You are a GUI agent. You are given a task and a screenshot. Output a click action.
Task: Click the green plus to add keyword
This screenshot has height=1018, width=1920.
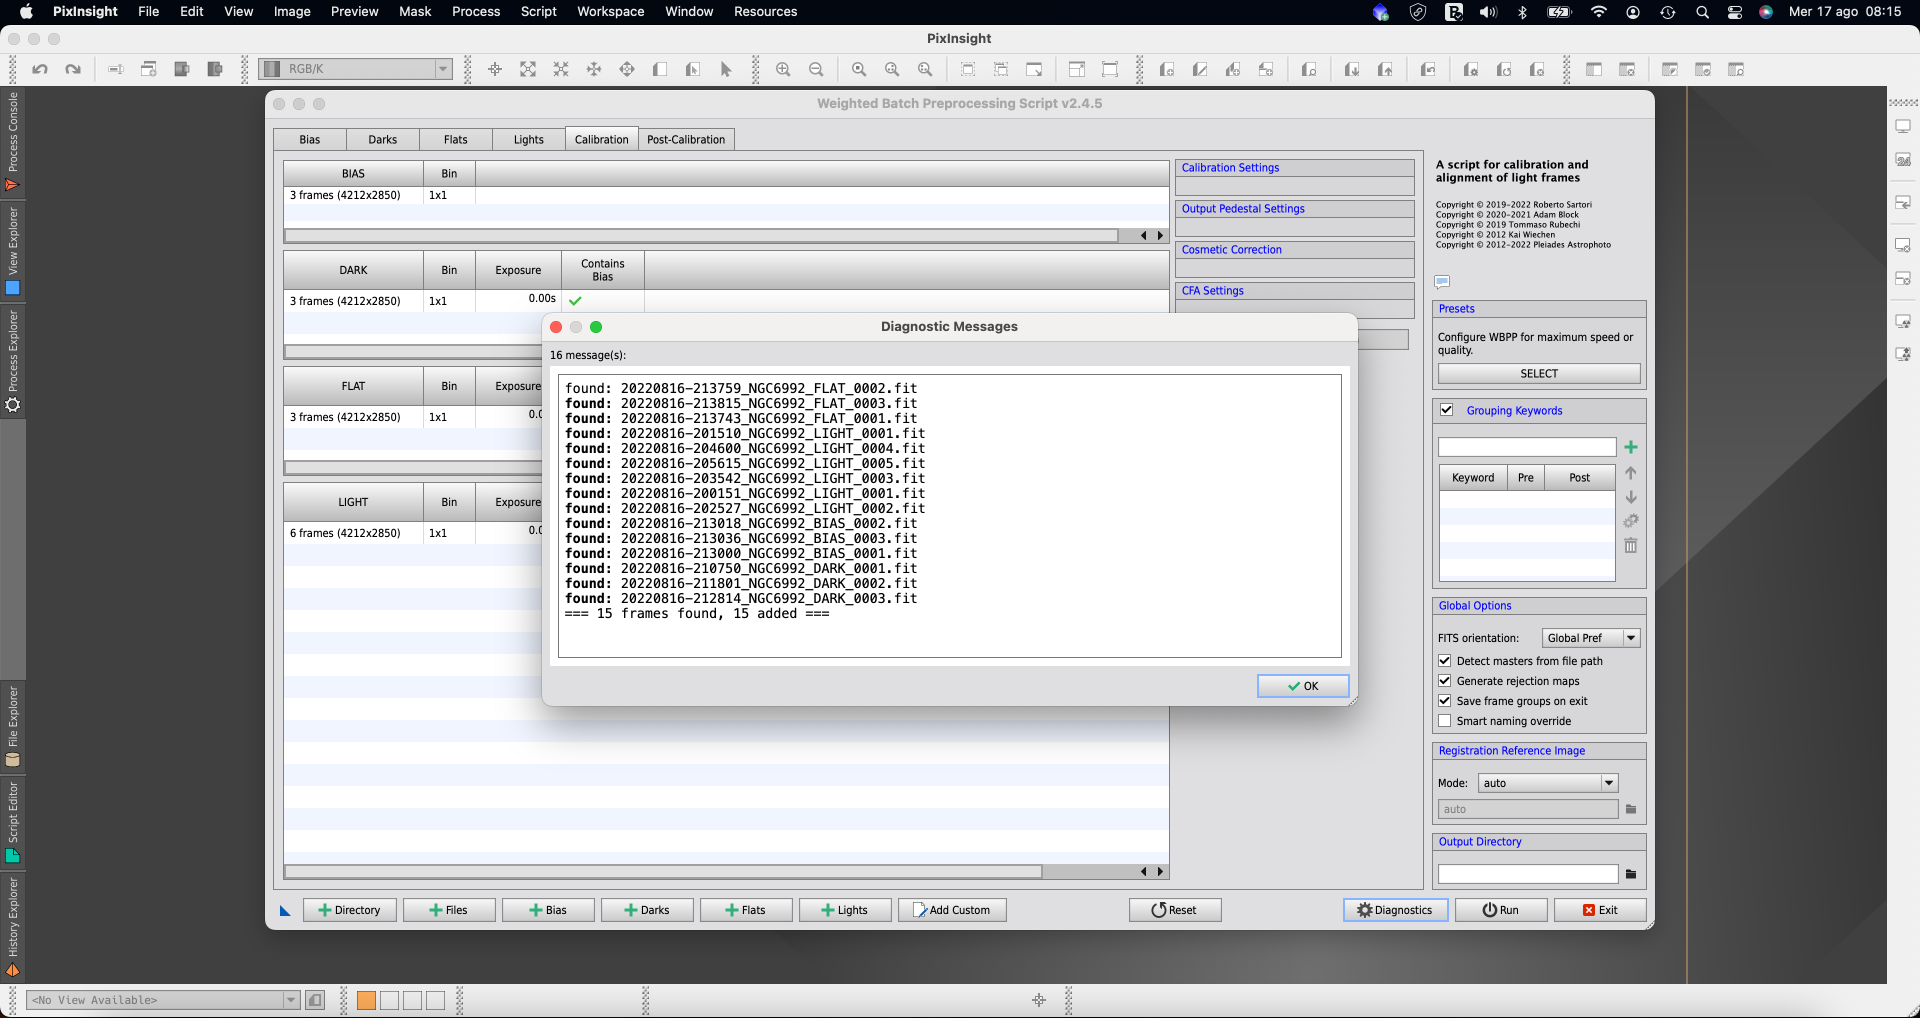[x=1631, y=447]
